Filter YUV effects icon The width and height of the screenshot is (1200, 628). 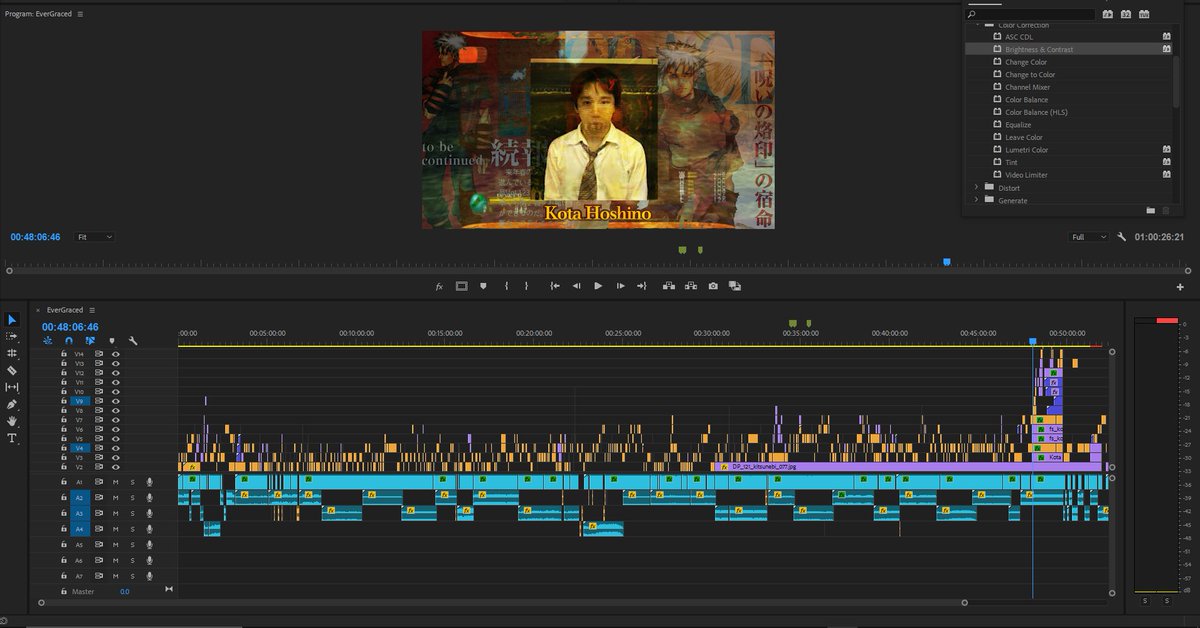pyautogui.click(x=1144, y=14)
